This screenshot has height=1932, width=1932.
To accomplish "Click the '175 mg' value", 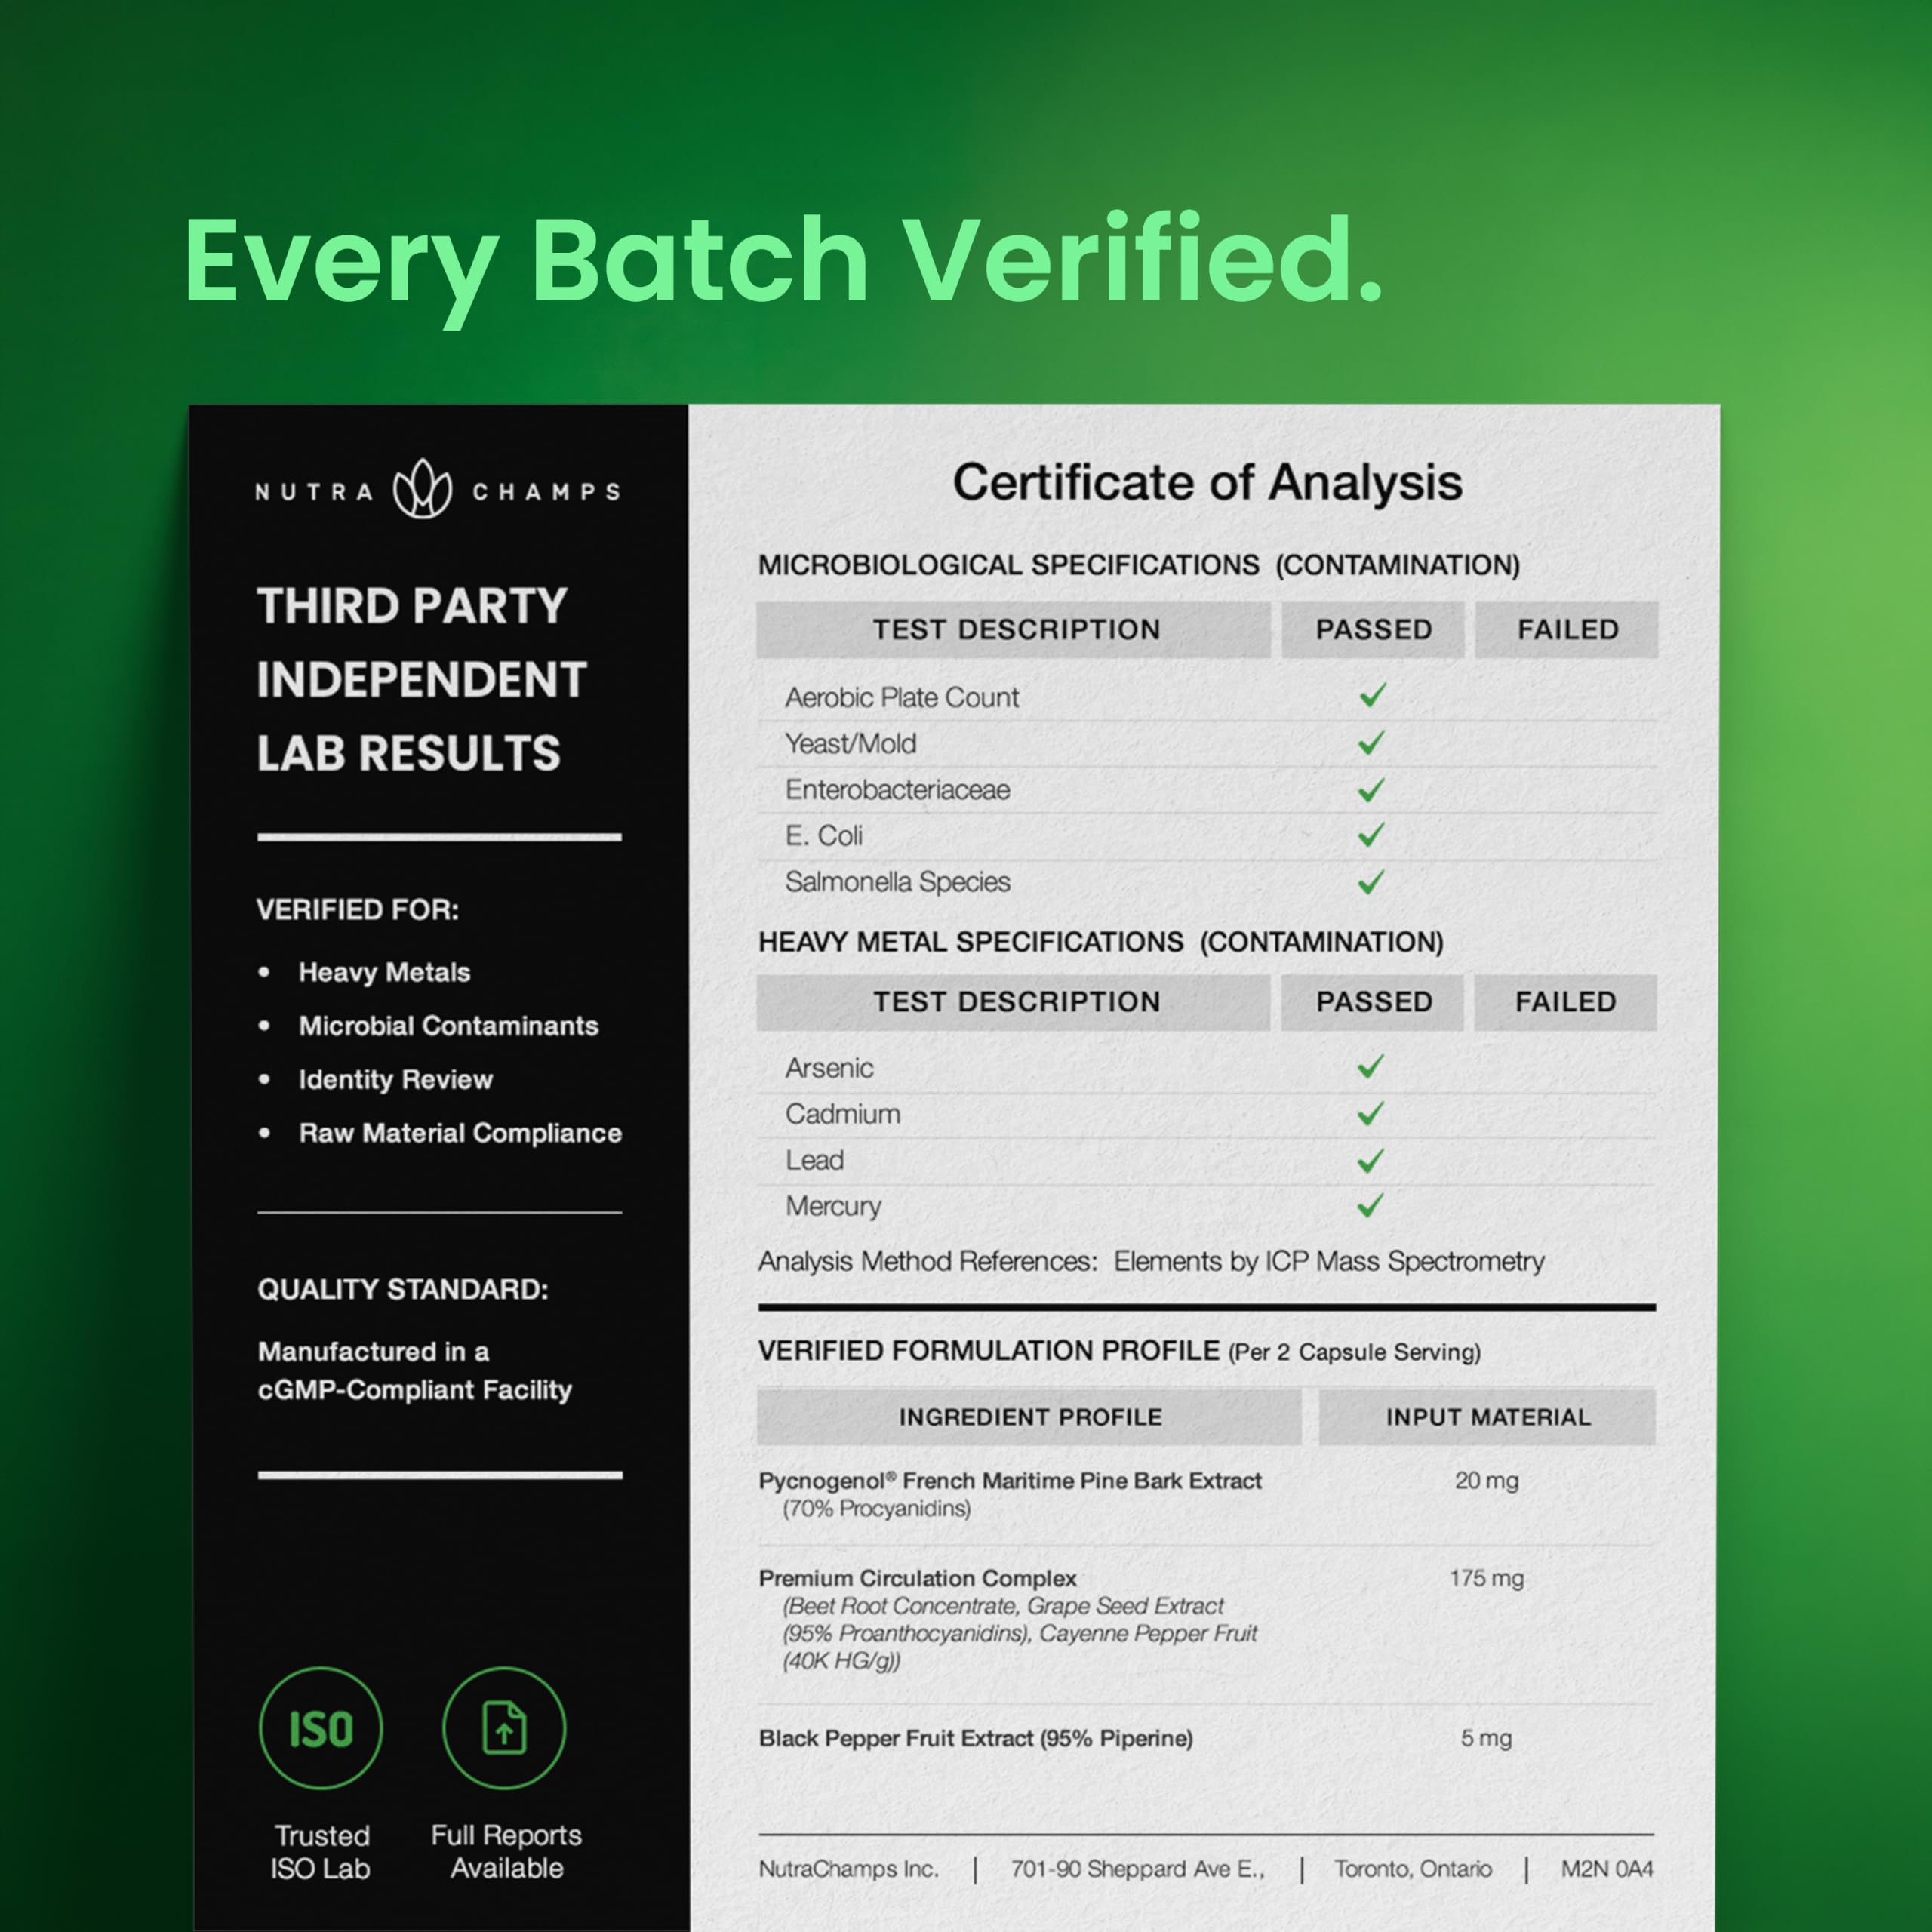I will (1486, 1578).
